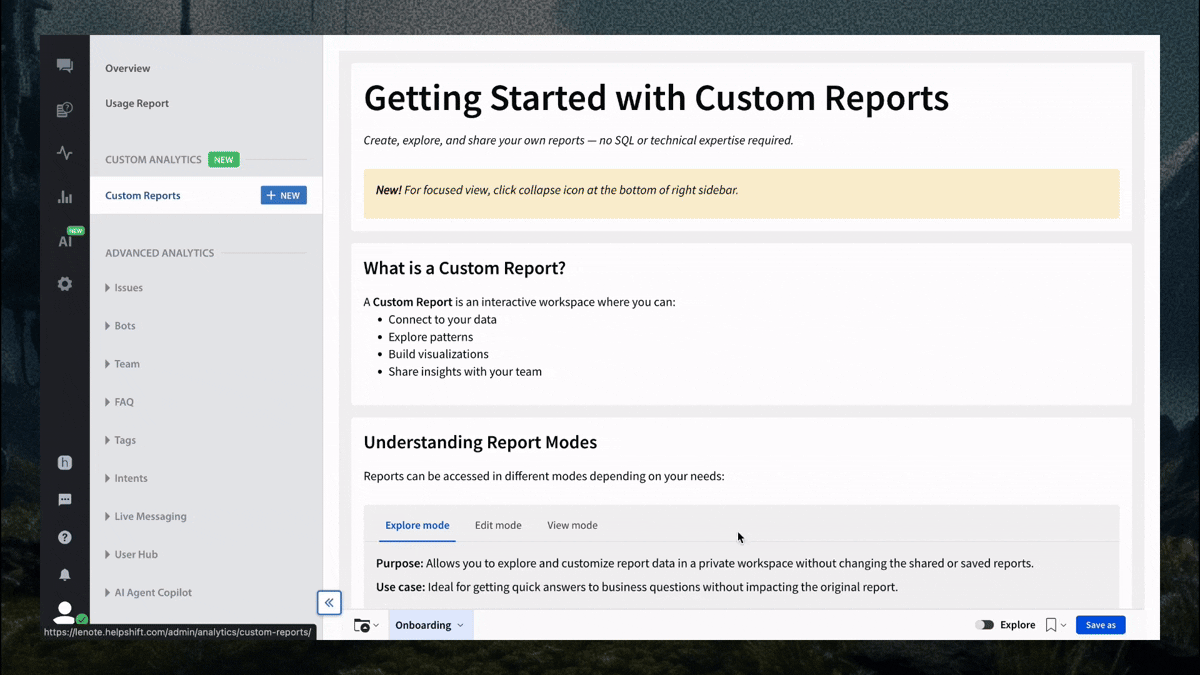
Task: Switch to the View mode tab
Action: pyautogui.click(x=572, y=525)
